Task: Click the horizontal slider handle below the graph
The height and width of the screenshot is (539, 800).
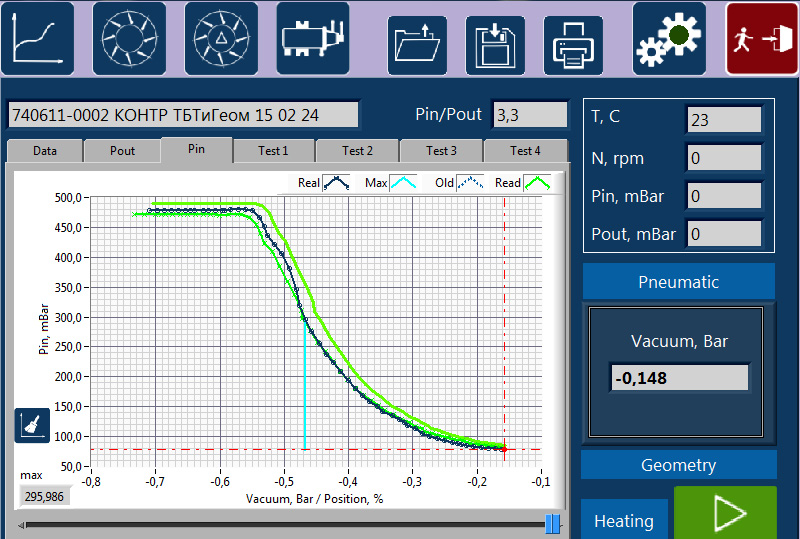Action: 553,524
